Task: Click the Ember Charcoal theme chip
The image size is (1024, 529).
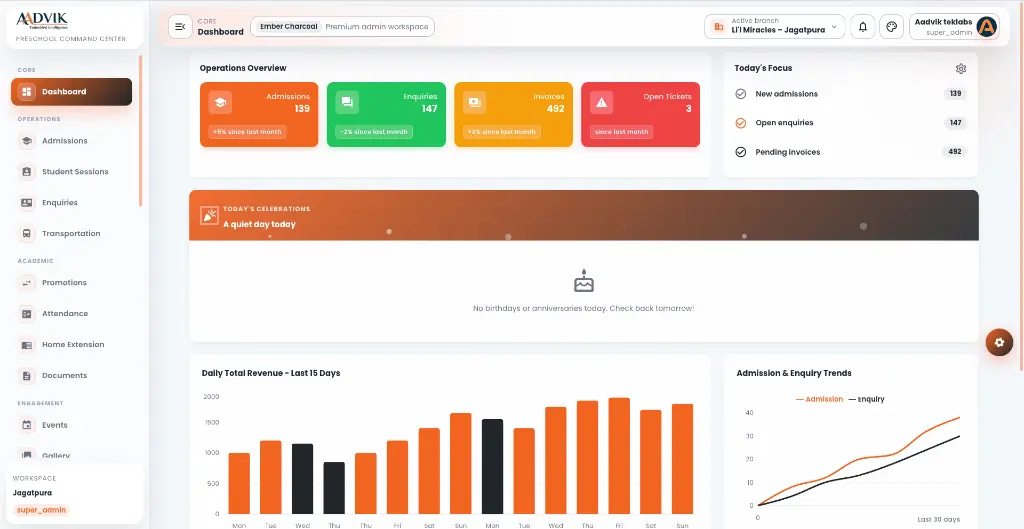Action: point(289,27)
